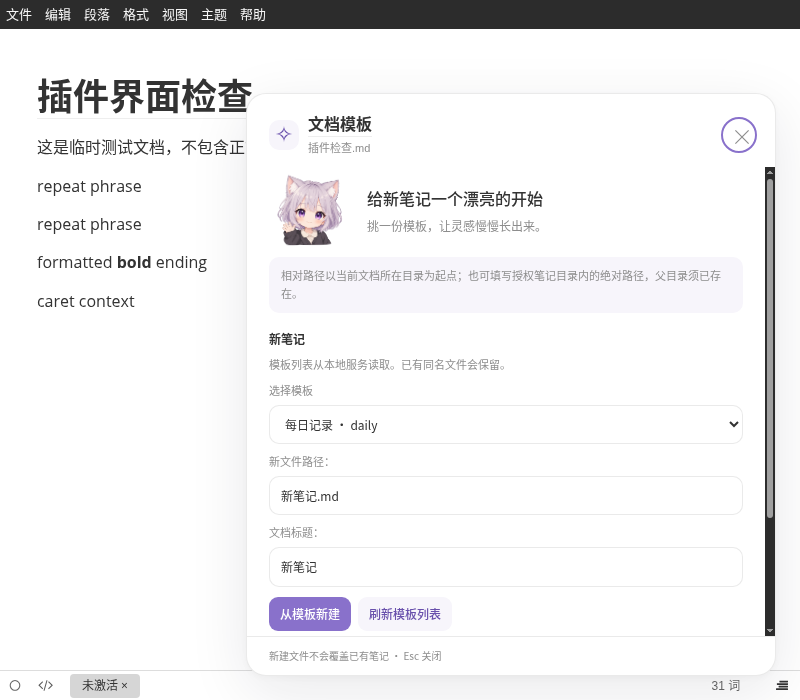
Task: Close the 文档模板 dialog with X
Action: (738, 135)
